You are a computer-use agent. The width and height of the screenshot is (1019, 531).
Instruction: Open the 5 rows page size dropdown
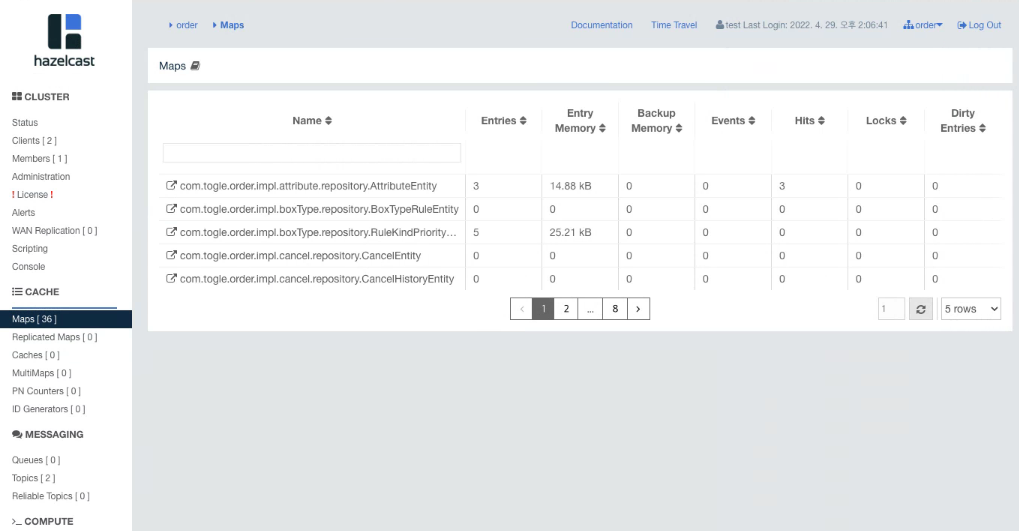pos(971,309)
